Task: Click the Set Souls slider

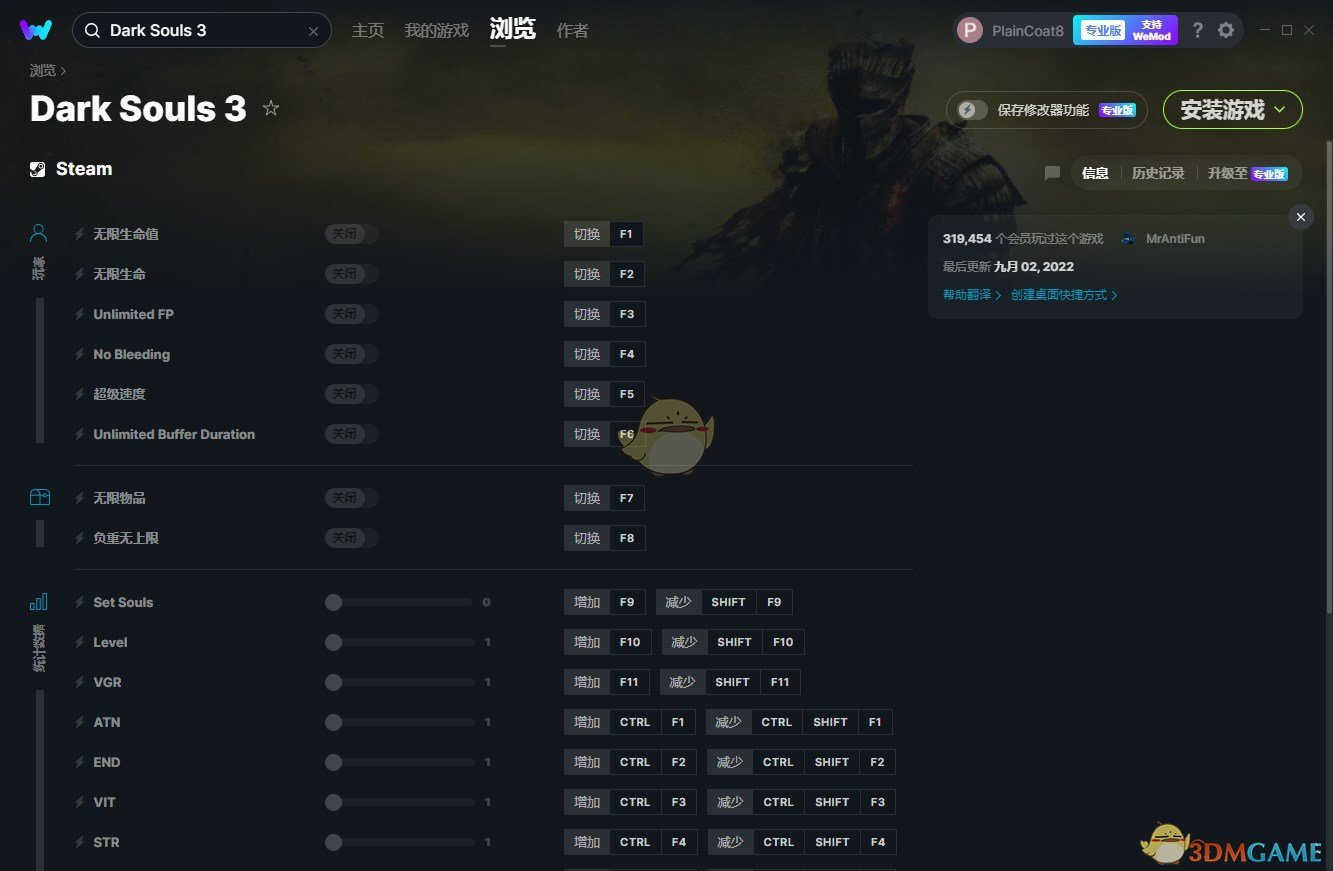Action: pos(400,602)
